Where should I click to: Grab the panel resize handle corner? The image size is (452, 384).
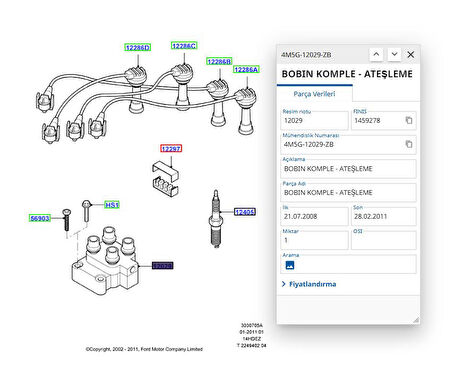pyautogui.click(x=416, y=320)
